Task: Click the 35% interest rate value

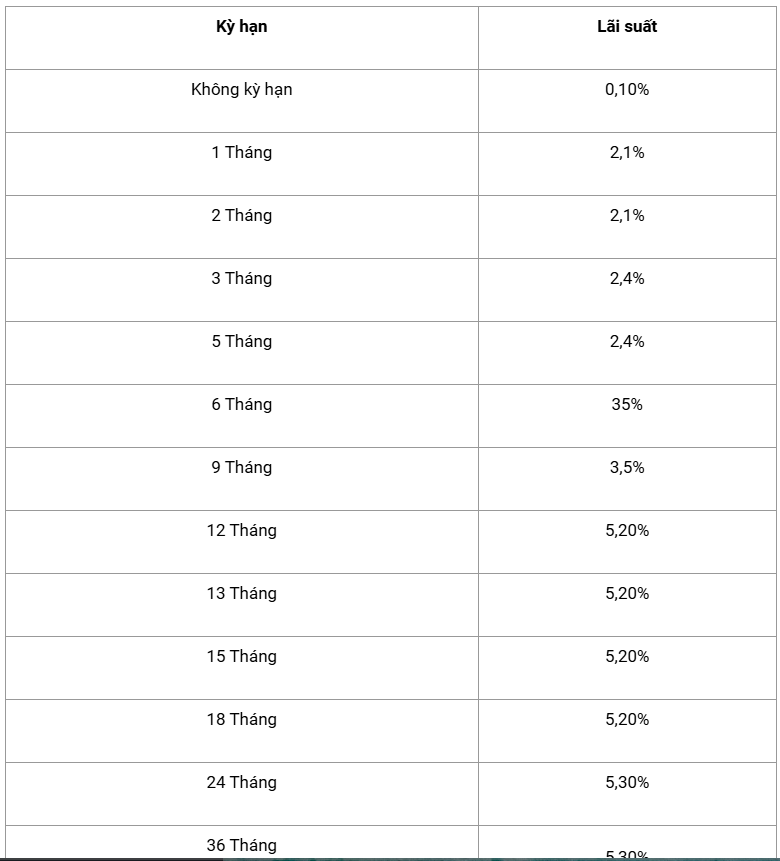Action: 627,405
